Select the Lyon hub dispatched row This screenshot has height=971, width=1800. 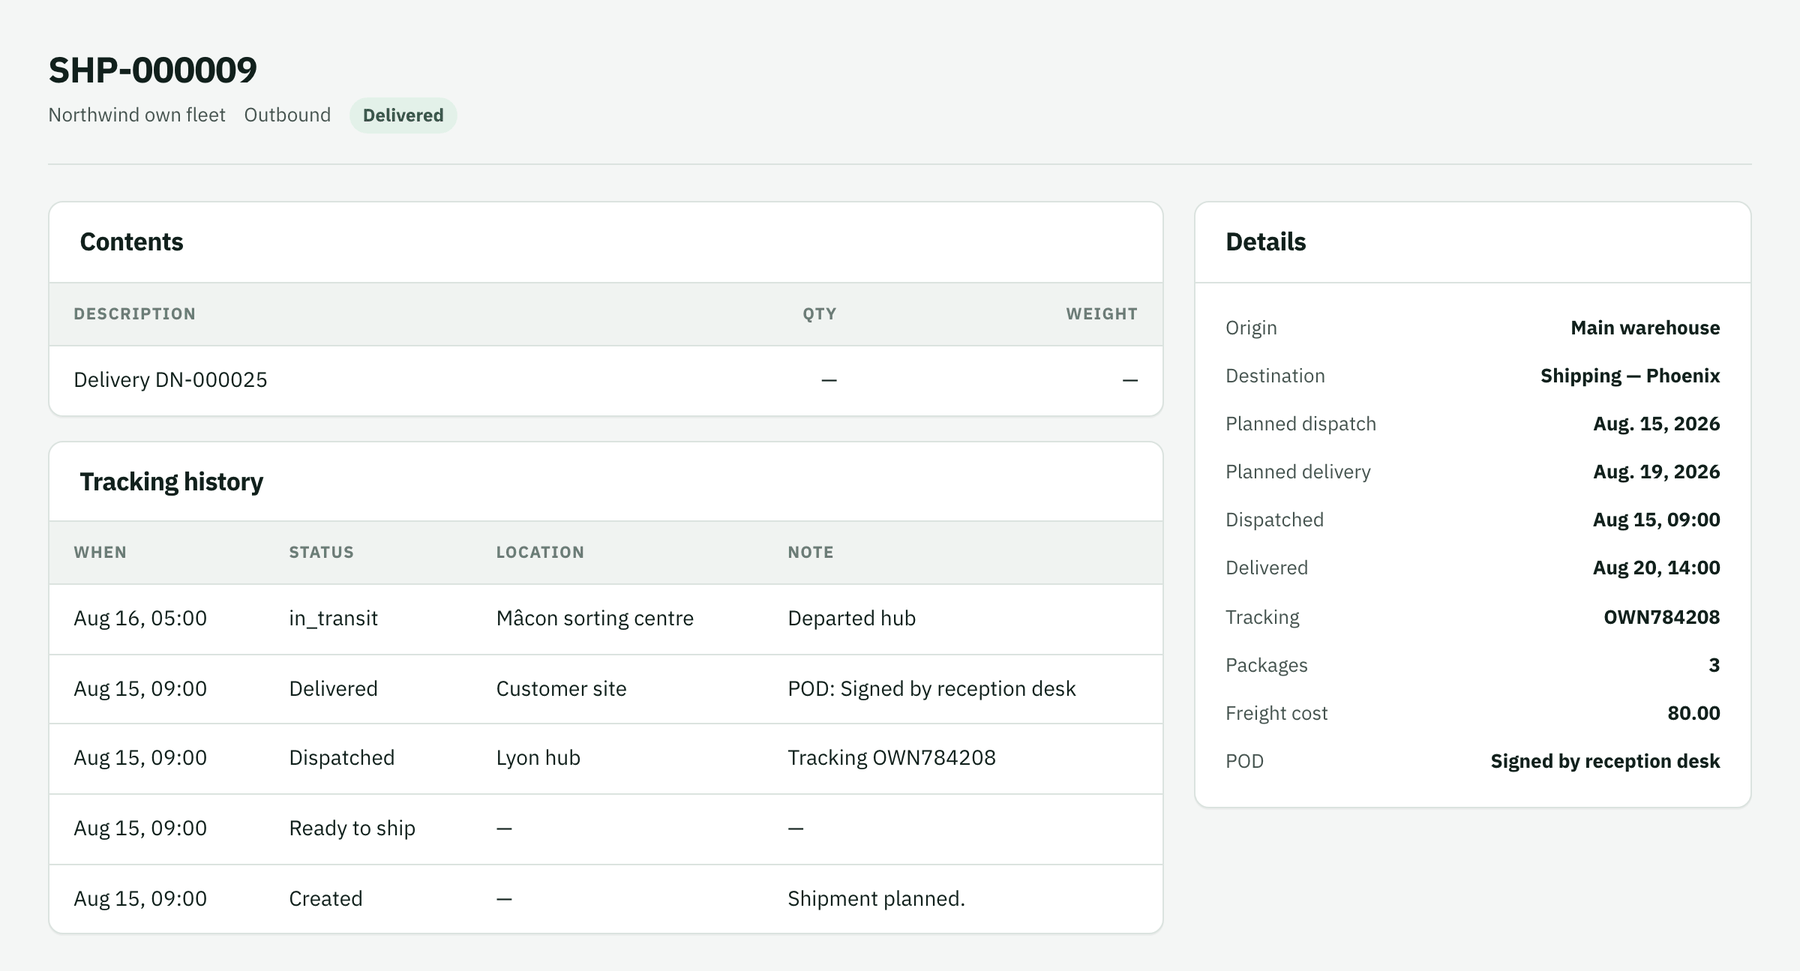coord(606,758)
